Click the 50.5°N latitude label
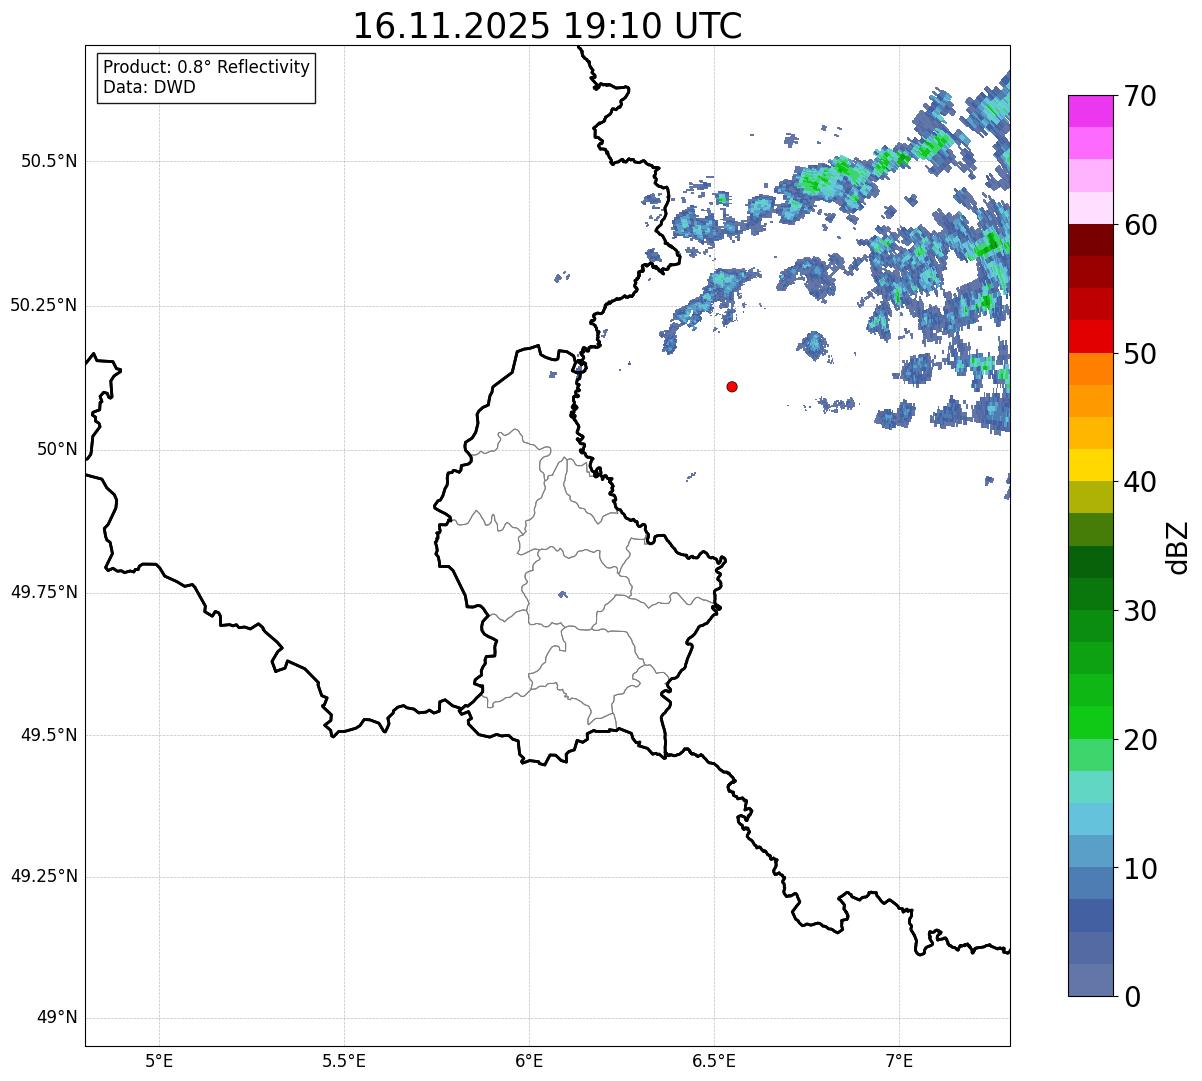 point(49,161)
